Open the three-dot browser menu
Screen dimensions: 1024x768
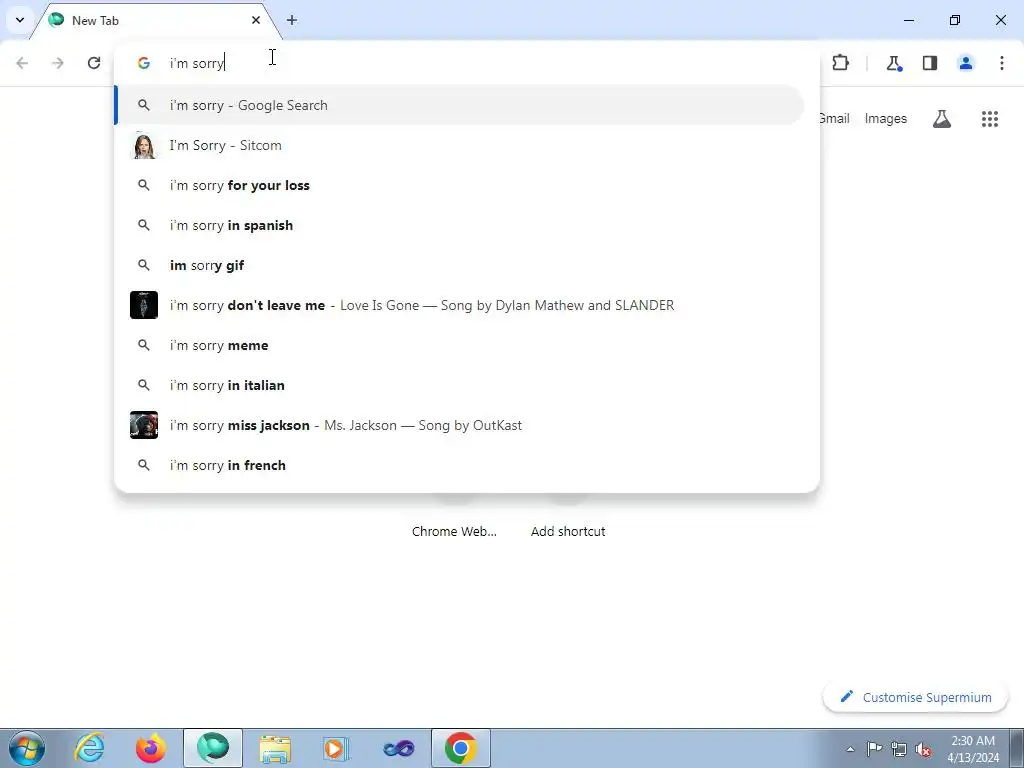[x=1002, y=63]
